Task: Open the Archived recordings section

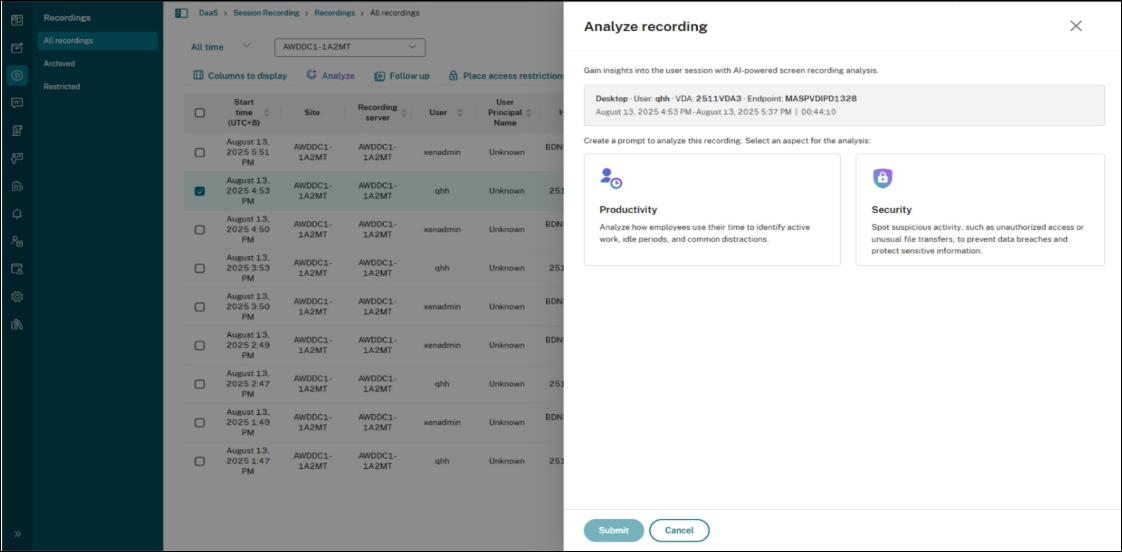Action: pos(59,64)
